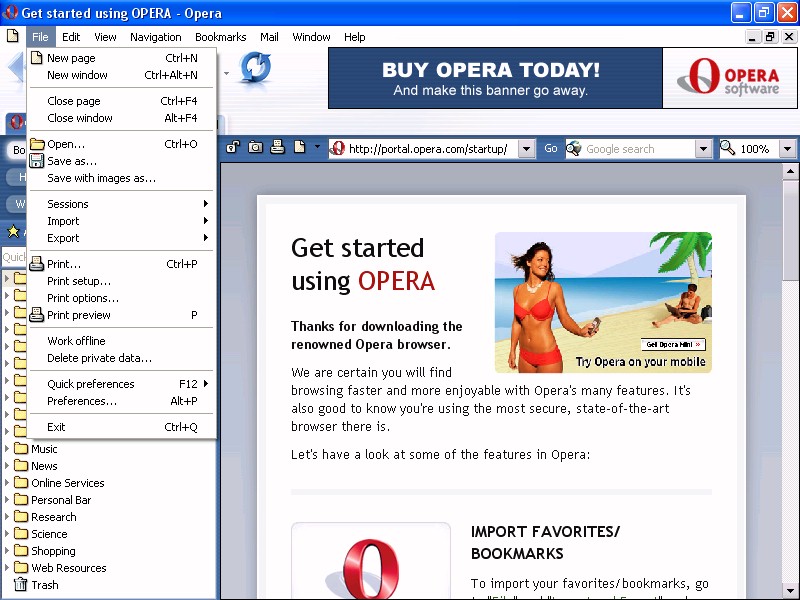The image size is (800, 600).
Task: Click the large red Opera O logo on page
Action: pos(371,569)
